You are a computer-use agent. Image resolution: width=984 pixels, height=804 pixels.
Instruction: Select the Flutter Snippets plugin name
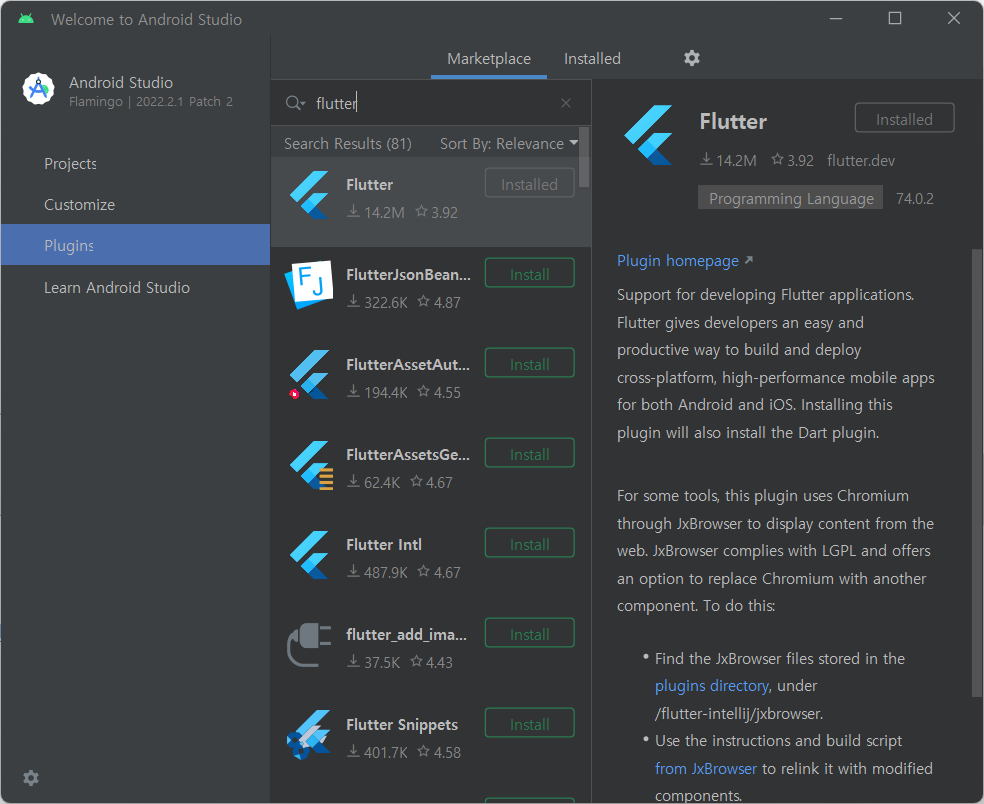402,725
